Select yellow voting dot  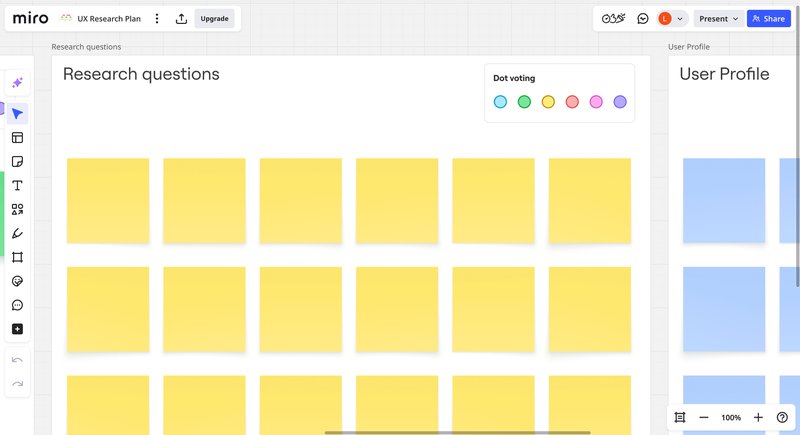[x=548, y=101]
